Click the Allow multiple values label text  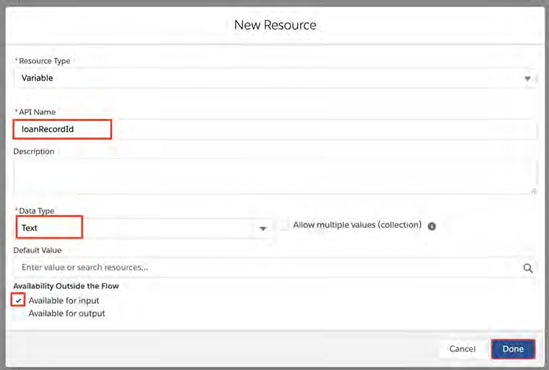click(x=357, y=225)
